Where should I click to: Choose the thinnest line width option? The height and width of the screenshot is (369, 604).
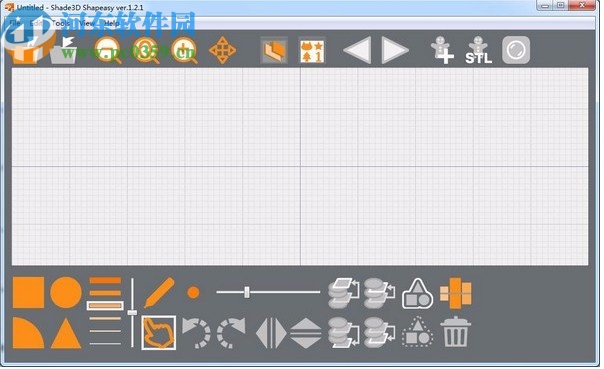[105, 343]
